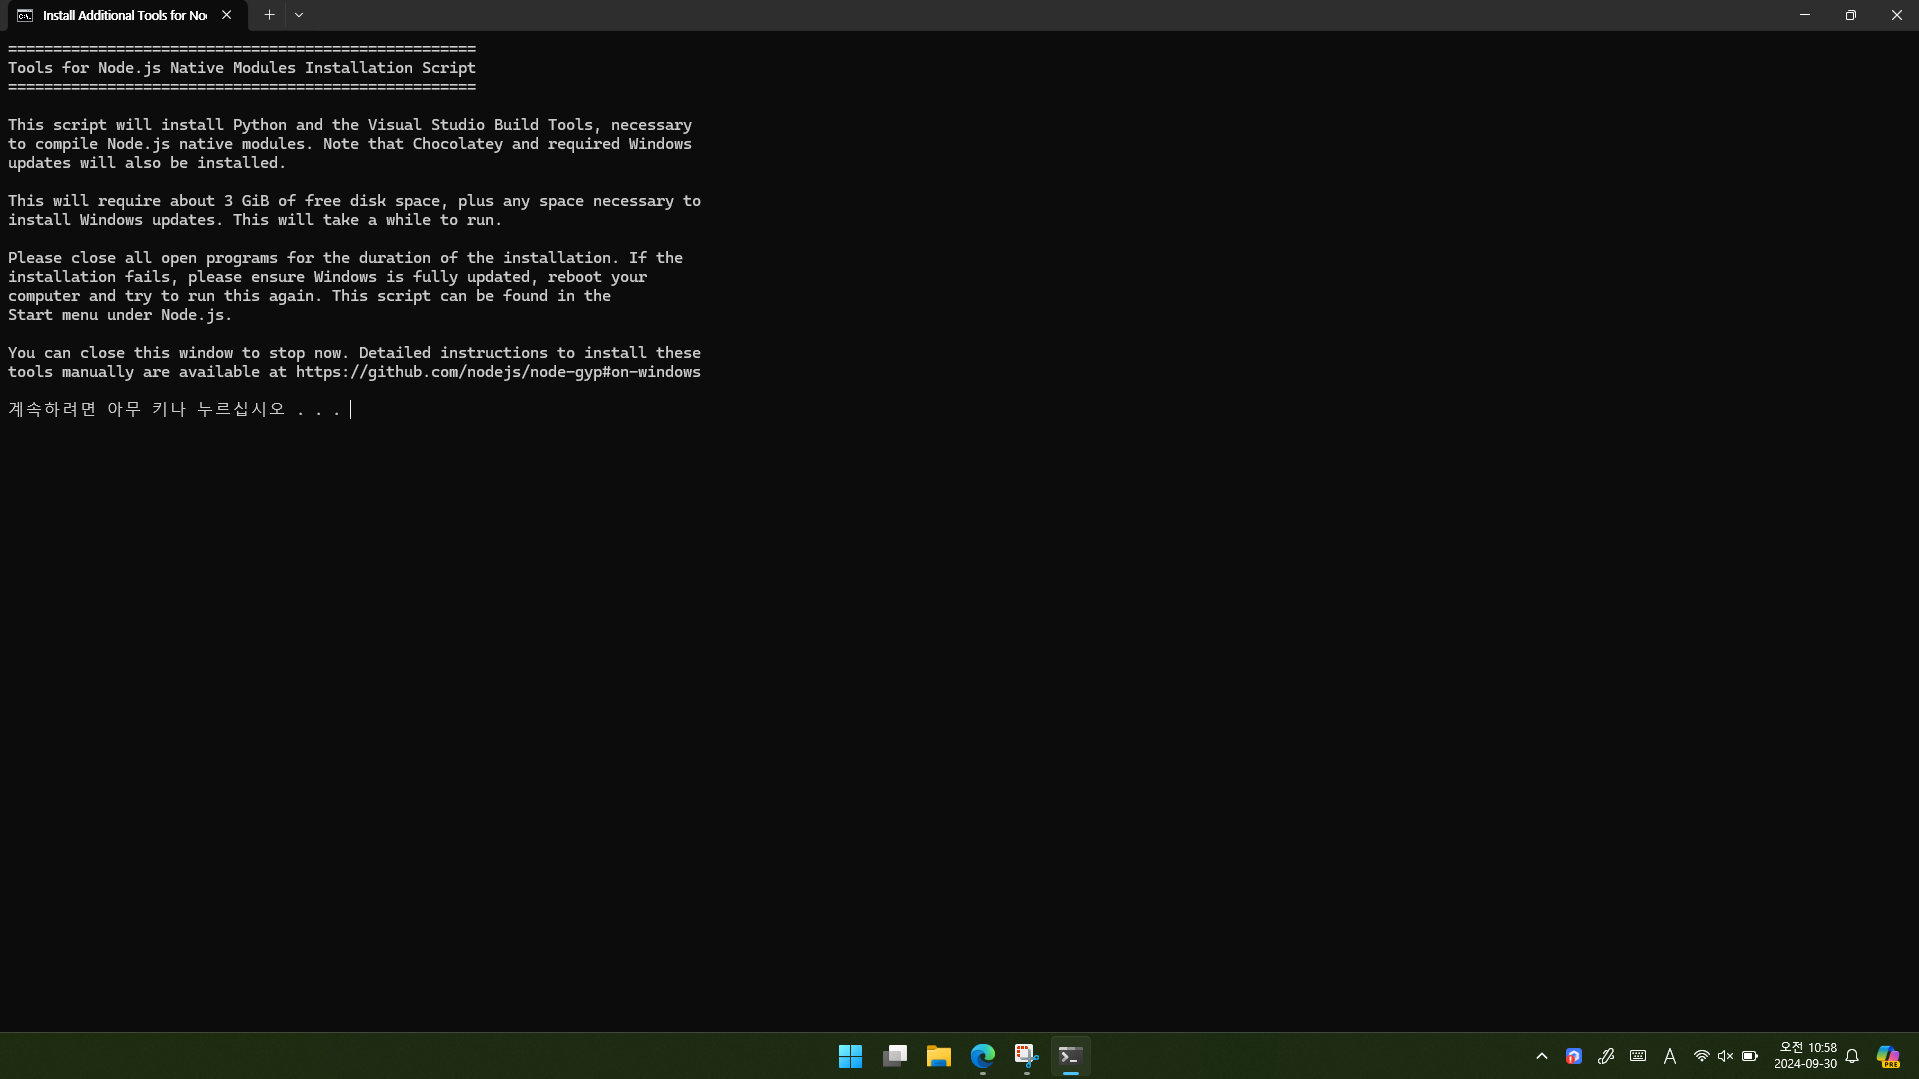
Task: Open Snipping Tool from taskbar
Action: 1027,1056
